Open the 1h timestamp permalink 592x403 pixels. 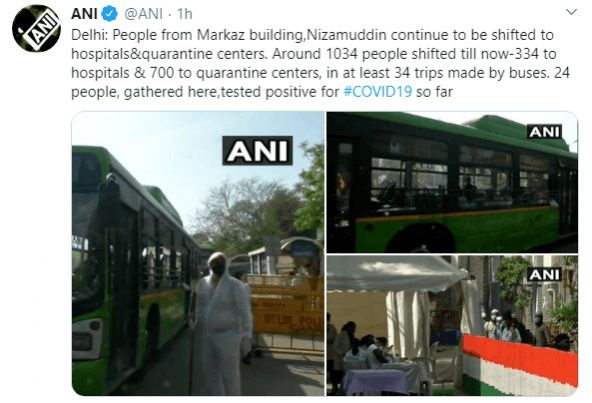(185, 14)
